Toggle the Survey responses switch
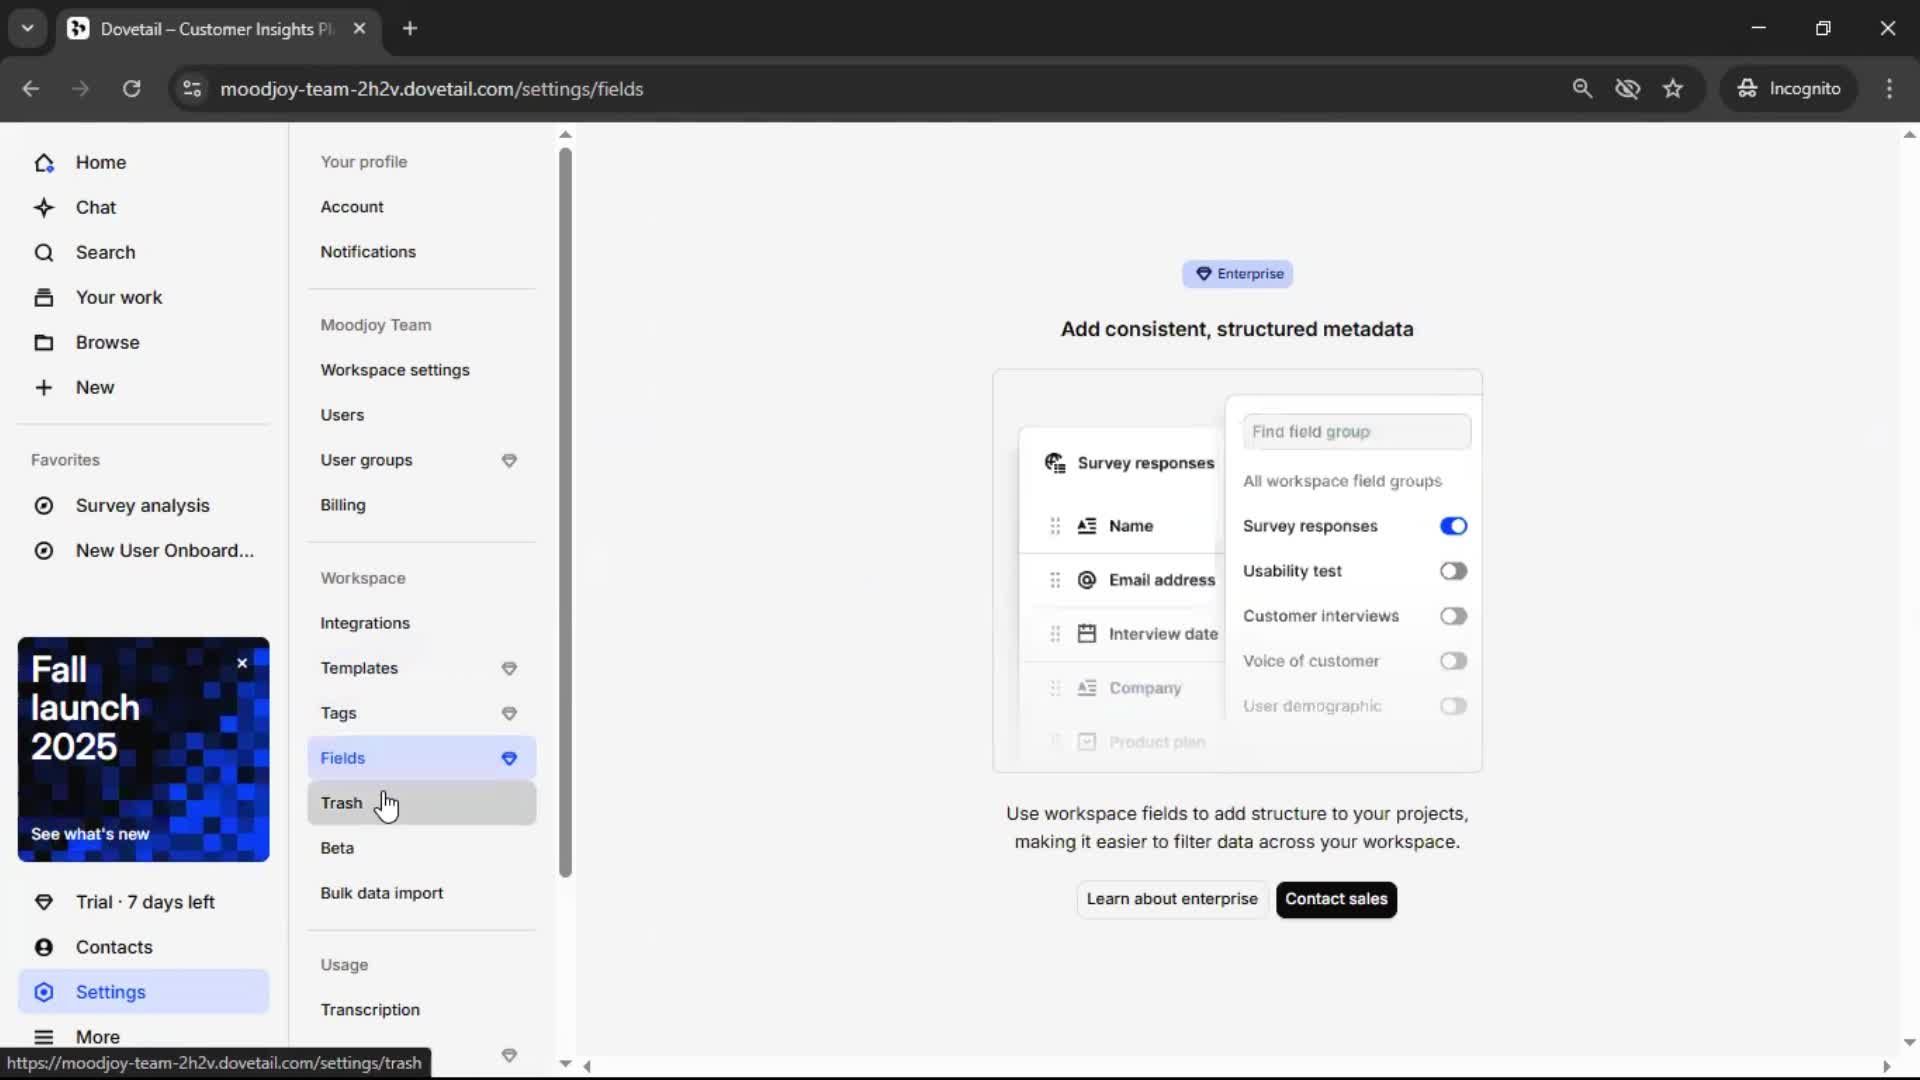Screen dimensions: 1920x1080 coord(1453,526)
